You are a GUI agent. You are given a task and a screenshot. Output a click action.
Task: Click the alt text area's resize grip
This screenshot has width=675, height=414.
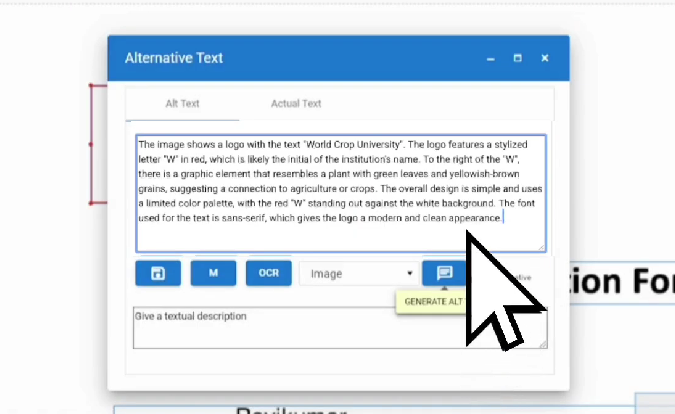coord(541,246)
